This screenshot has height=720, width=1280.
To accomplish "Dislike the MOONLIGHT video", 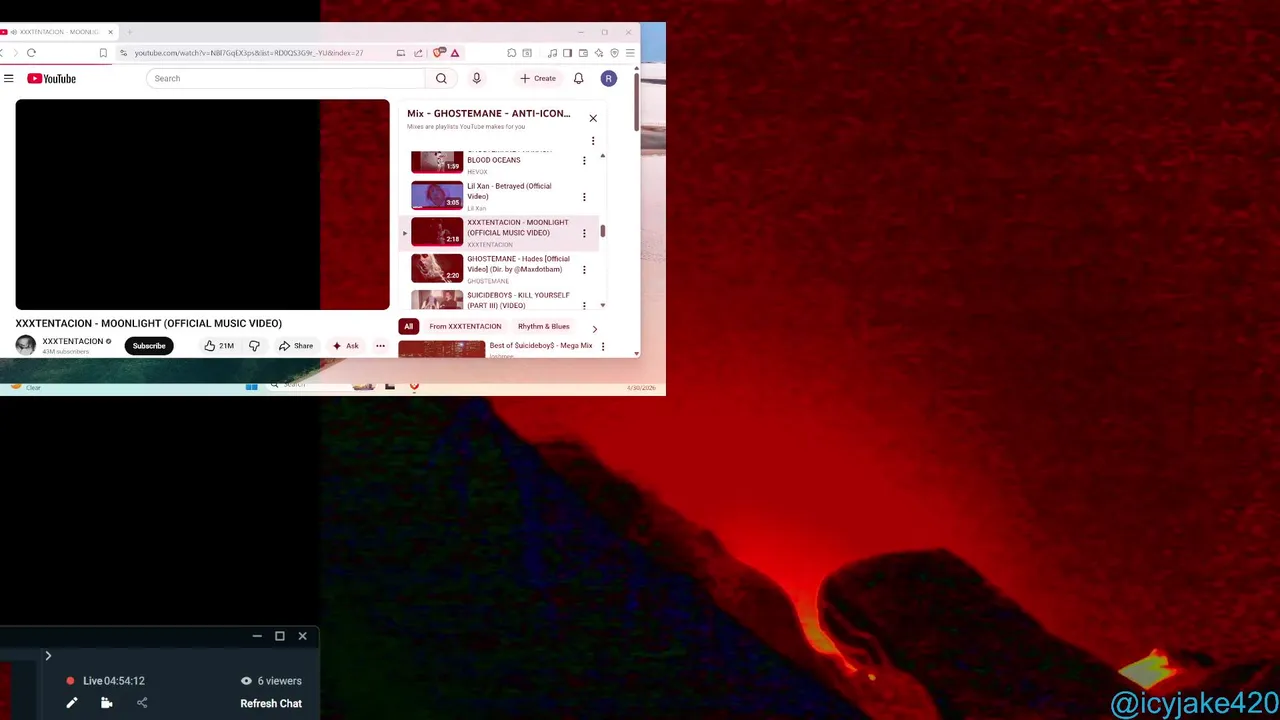I will tap(254, 346).
